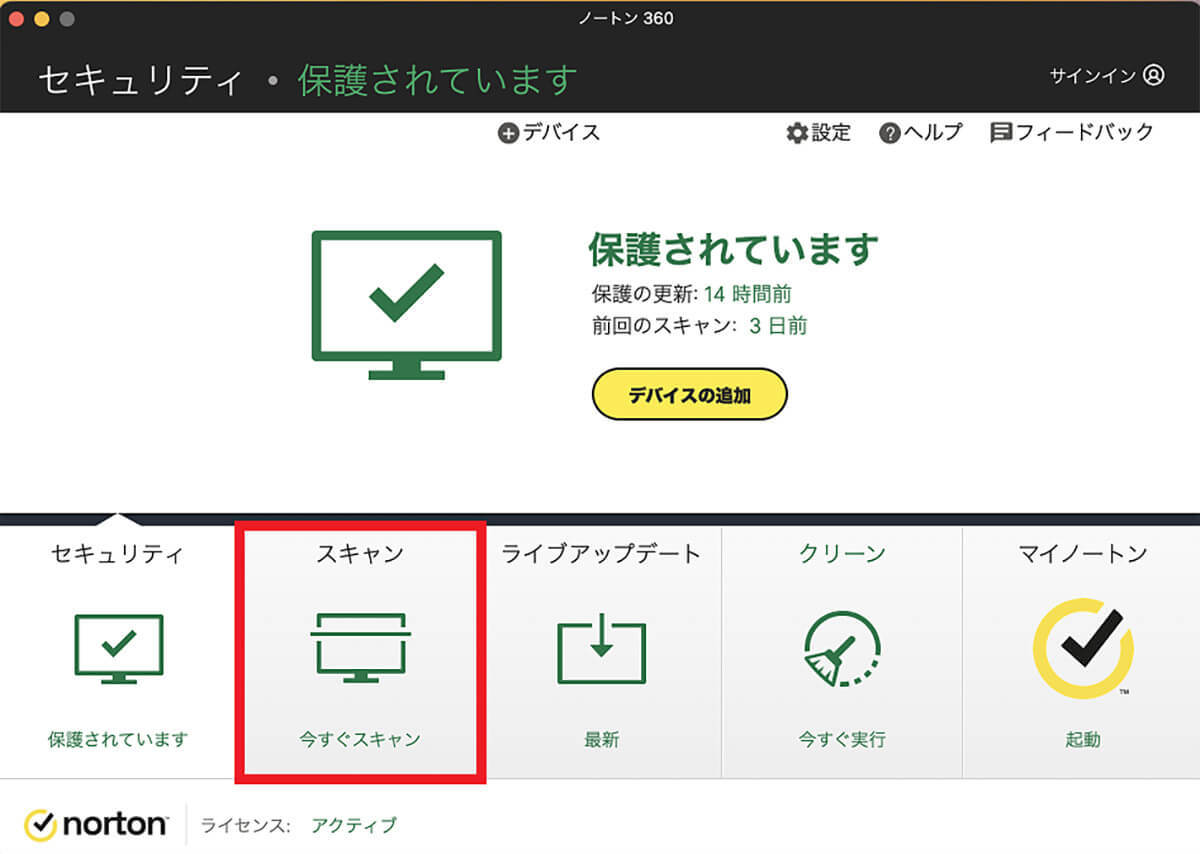Click the large protected monitor icon
Image resolution: width=1200 pixels, height=854 pixels.
point(406,305)
